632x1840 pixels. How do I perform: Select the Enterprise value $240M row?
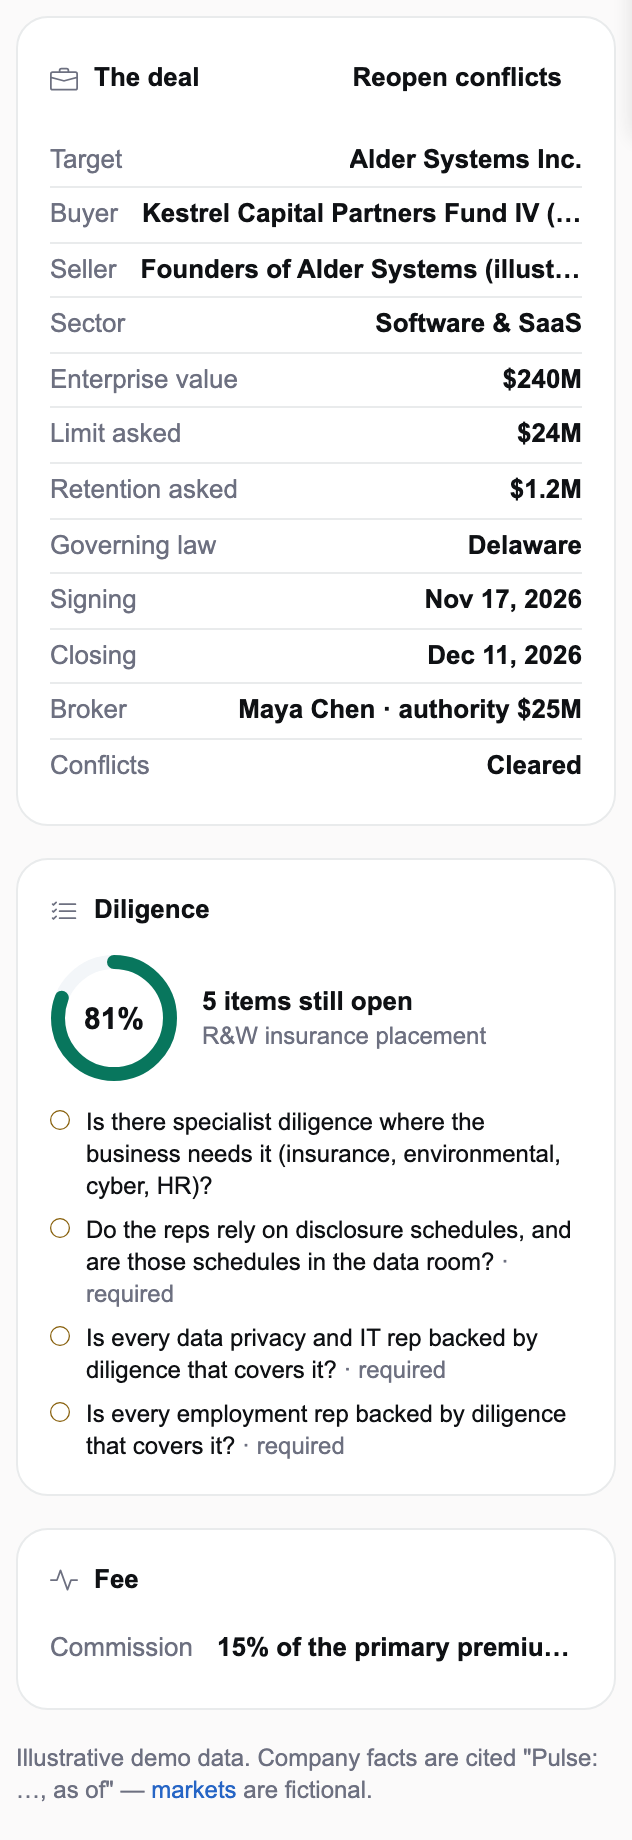click(x=316, y=379)
